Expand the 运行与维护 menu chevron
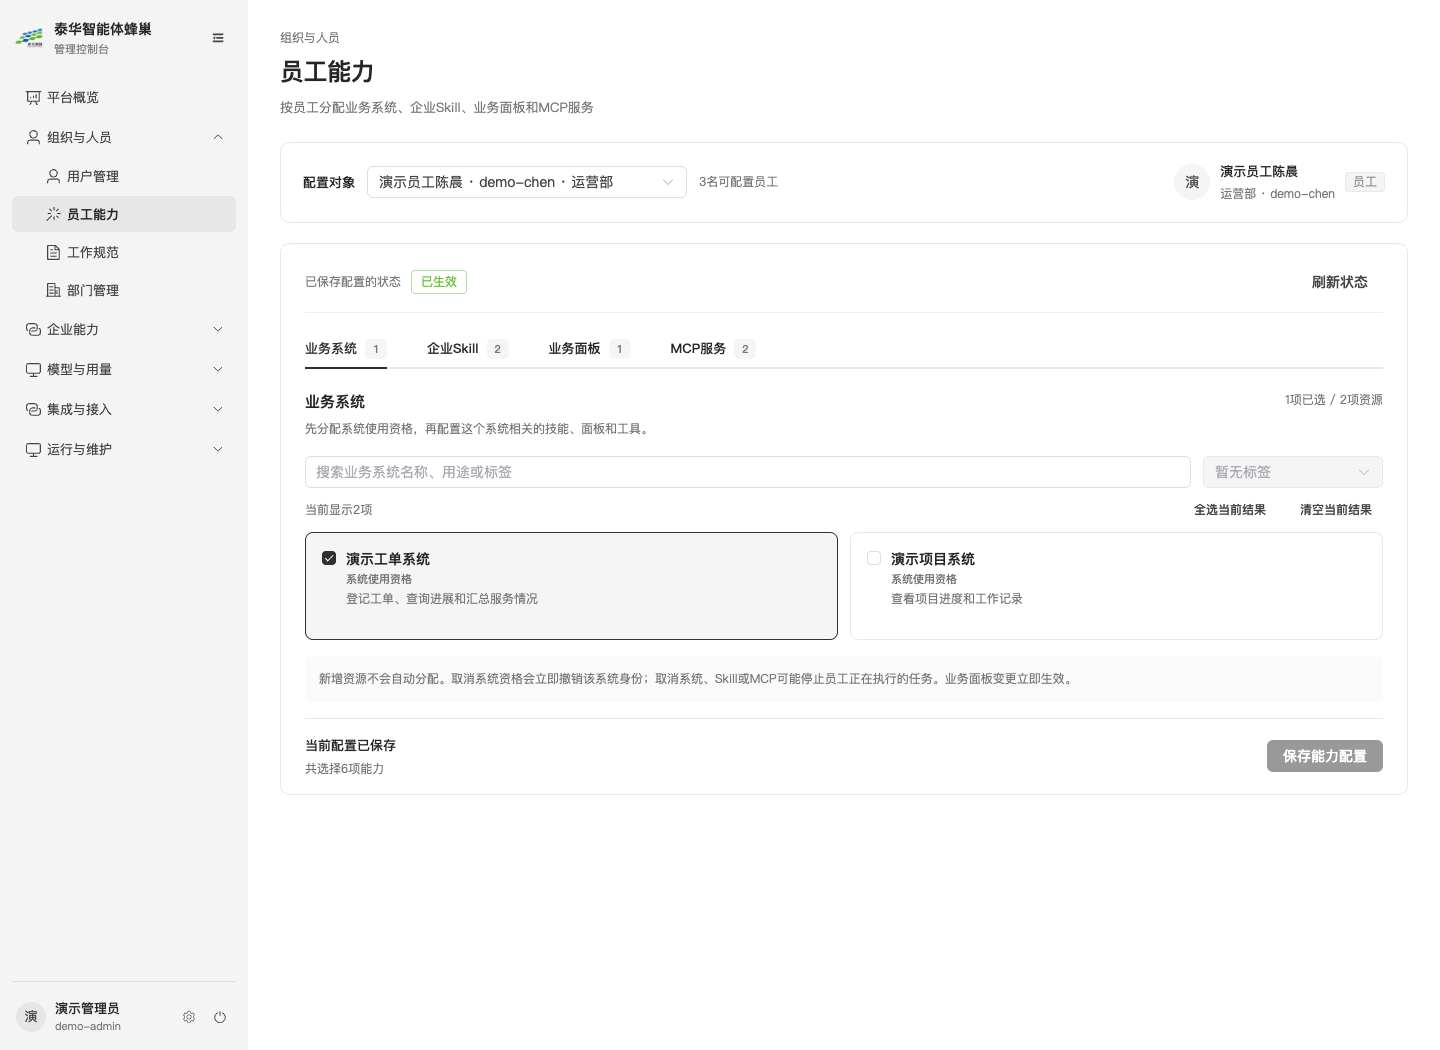1440x1050 pixels. (218, 449)
